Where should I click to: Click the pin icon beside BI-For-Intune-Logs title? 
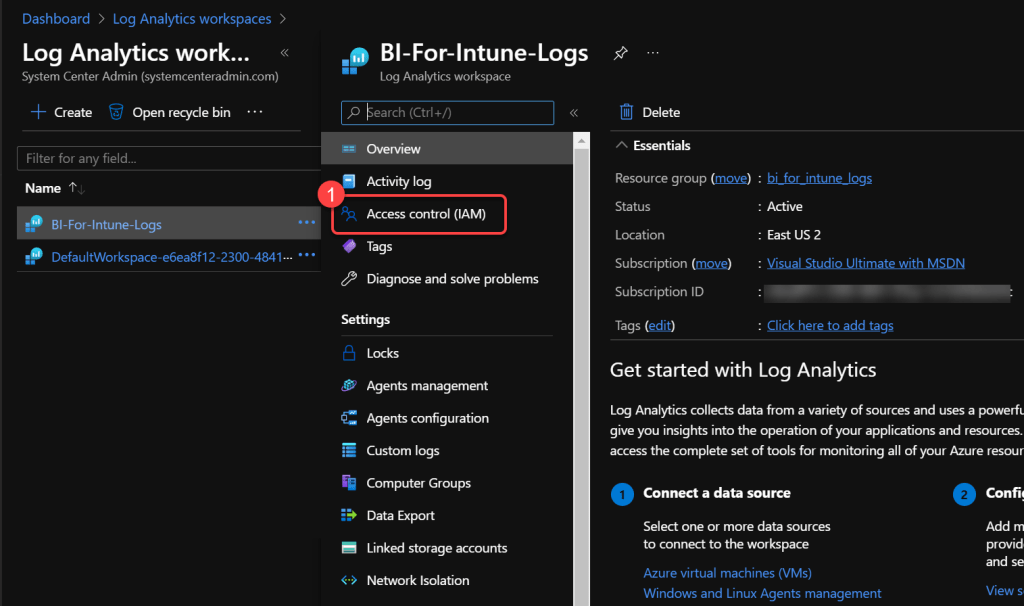point(620,53)
